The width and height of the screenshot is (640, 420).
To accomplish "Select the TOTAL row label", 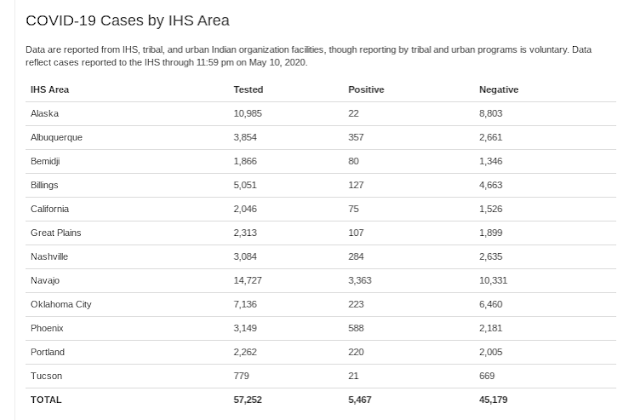I will pyautogui.click(x=46, y=399).
